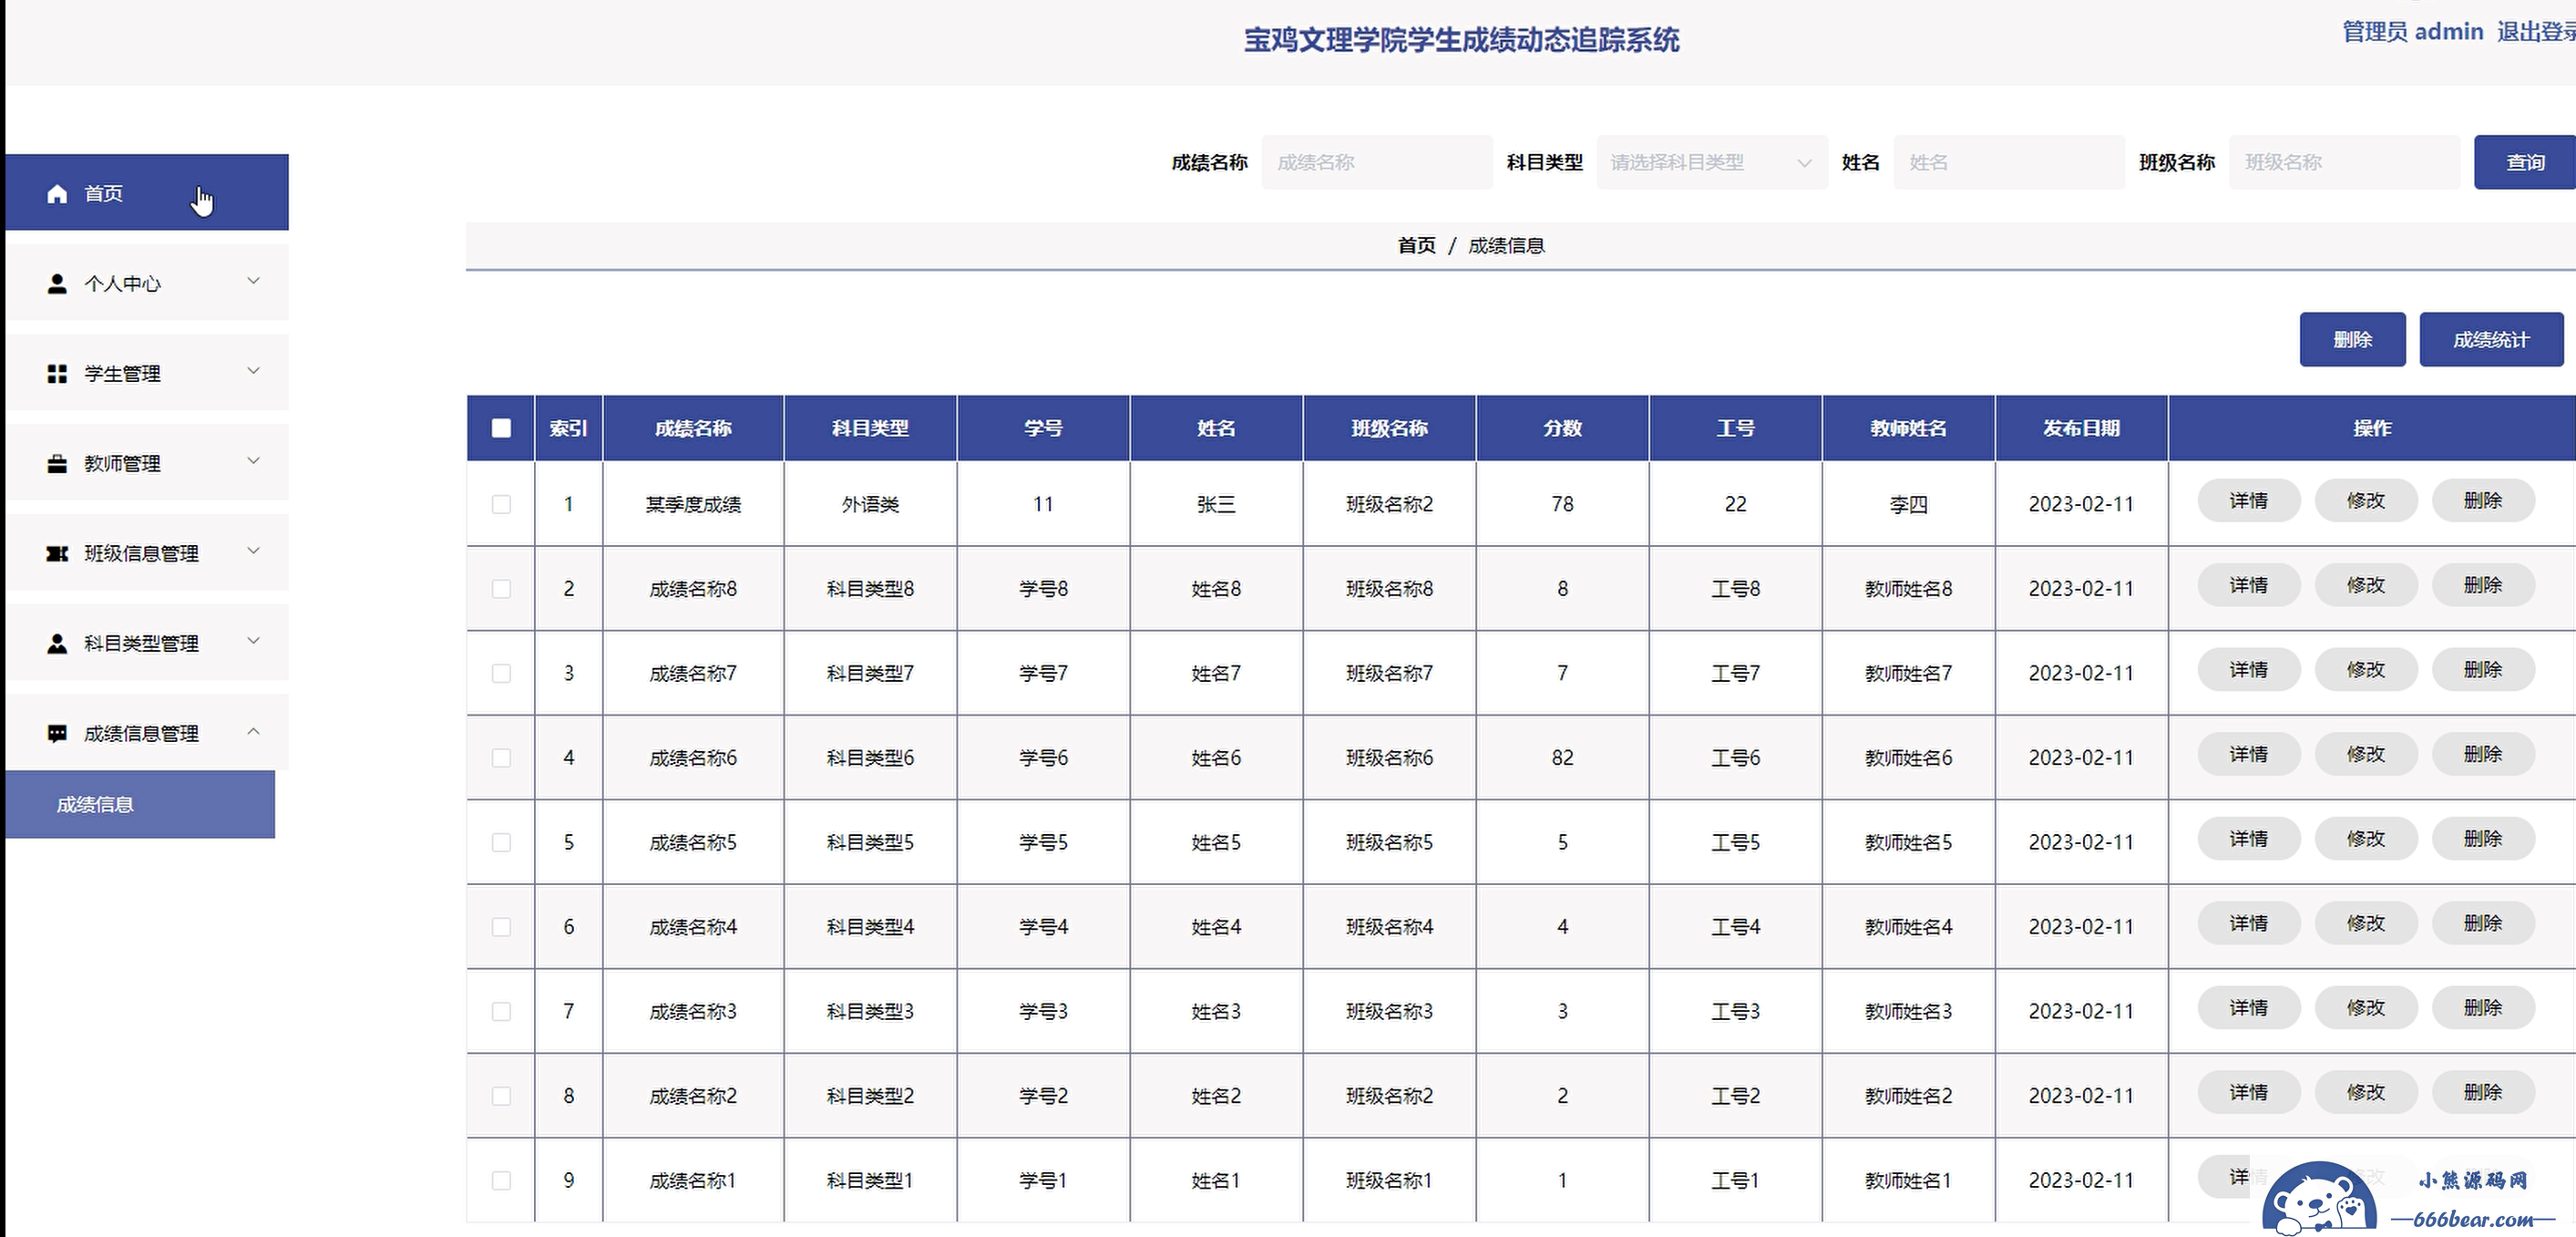The width and height of the screenshot is (2576, 1237).
Task: Open 成绩统计 statistics button
Action: click(x=2491, y=339)
